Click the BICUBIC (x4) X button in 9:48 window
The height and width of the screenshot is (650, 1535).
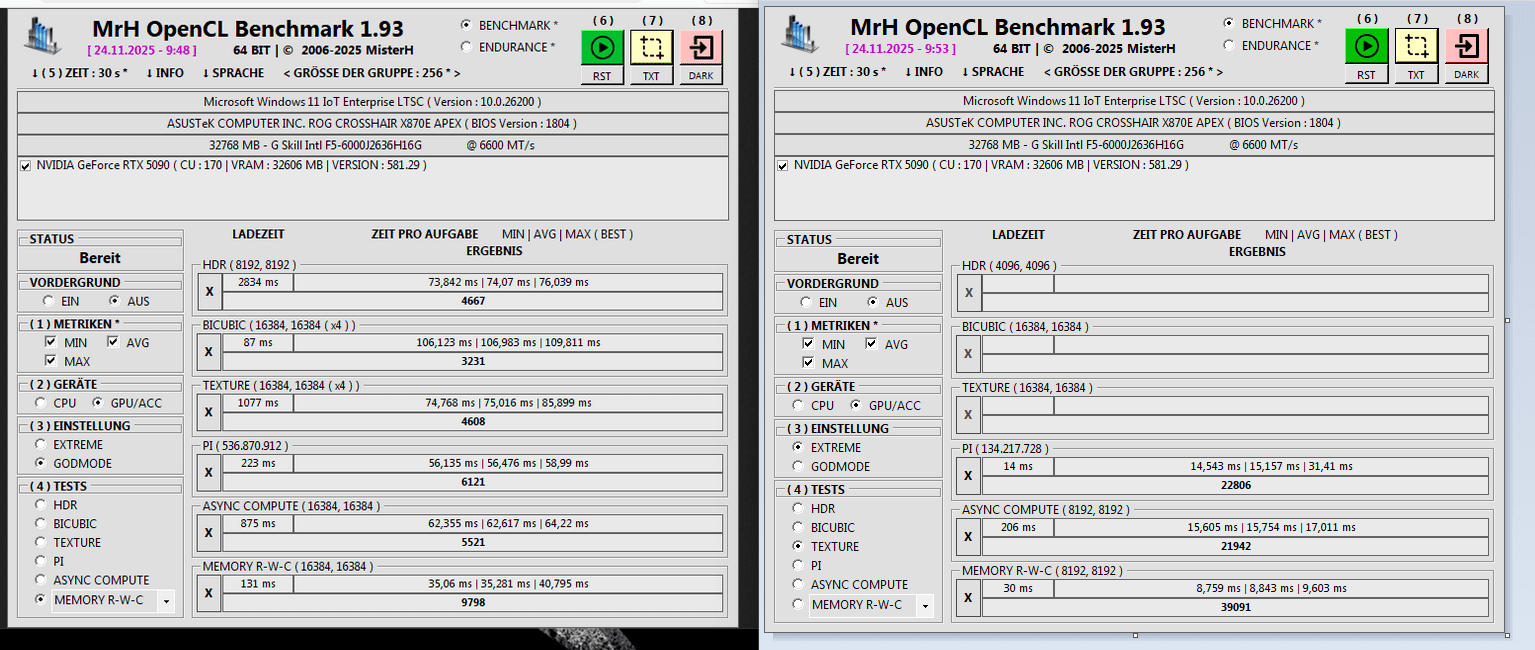tap(208, 351)
